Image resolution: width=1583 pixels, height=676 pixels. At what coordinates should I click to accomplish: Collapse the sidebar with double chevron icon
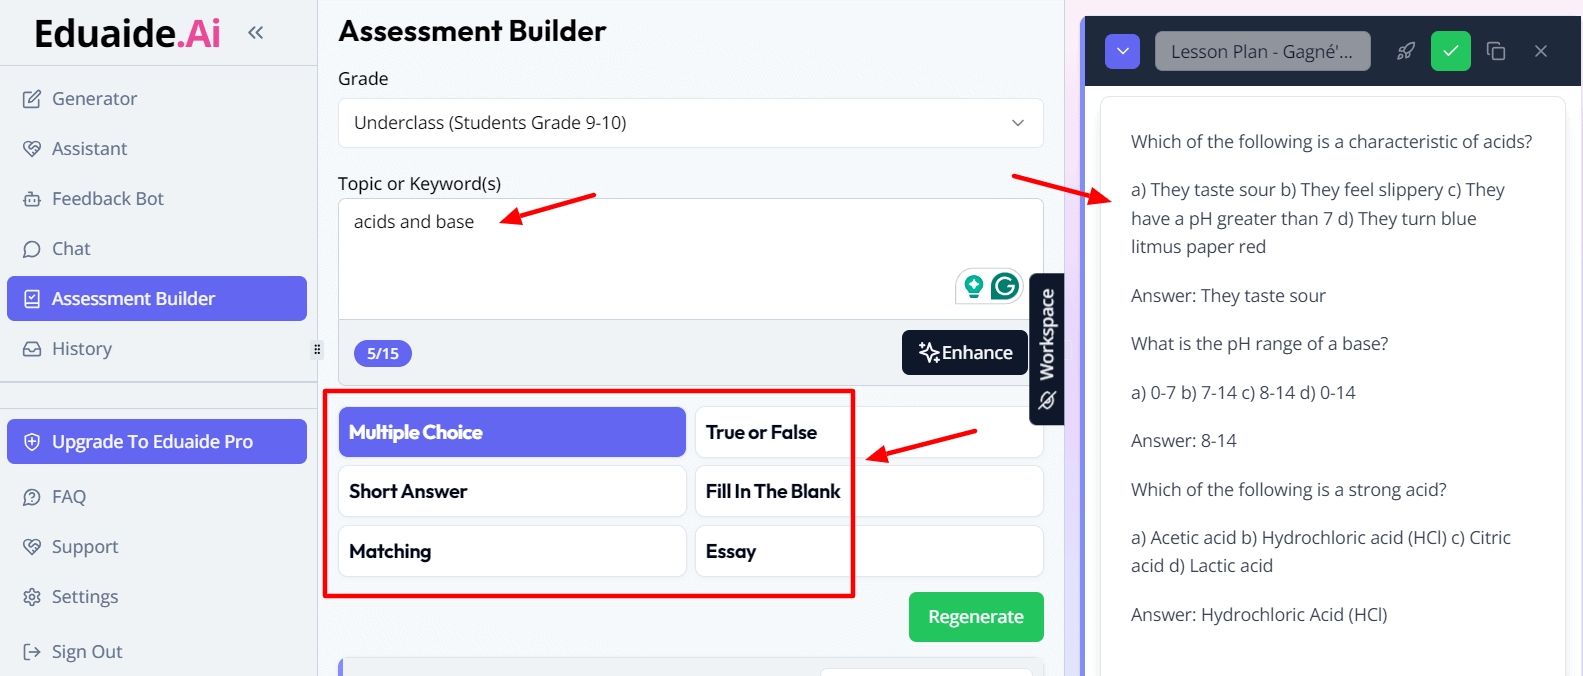(x=255, y=33)
